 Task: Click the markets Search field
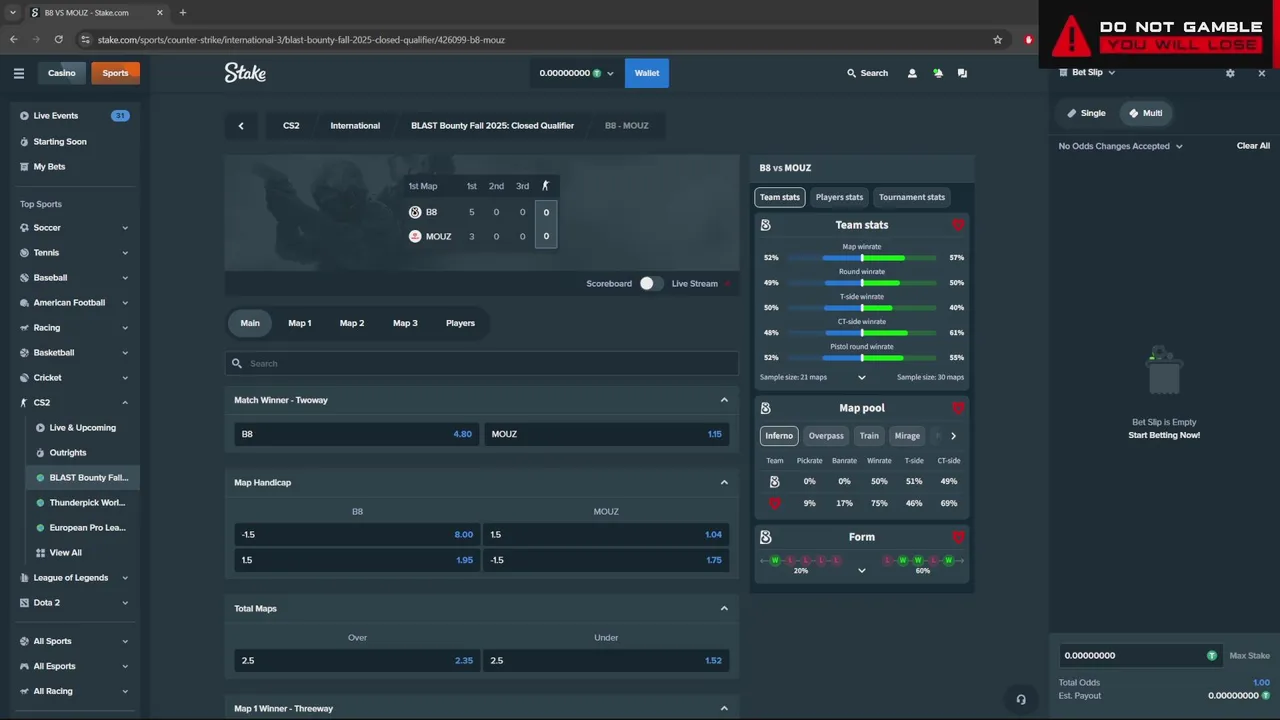coord(482,364)
